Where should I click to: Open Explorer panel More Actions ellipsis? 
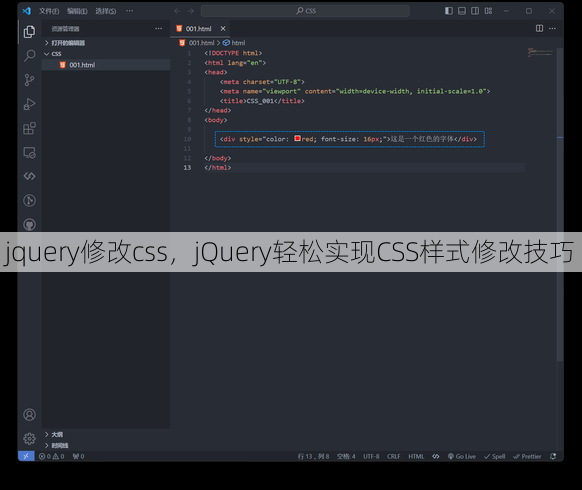point(158,29)
